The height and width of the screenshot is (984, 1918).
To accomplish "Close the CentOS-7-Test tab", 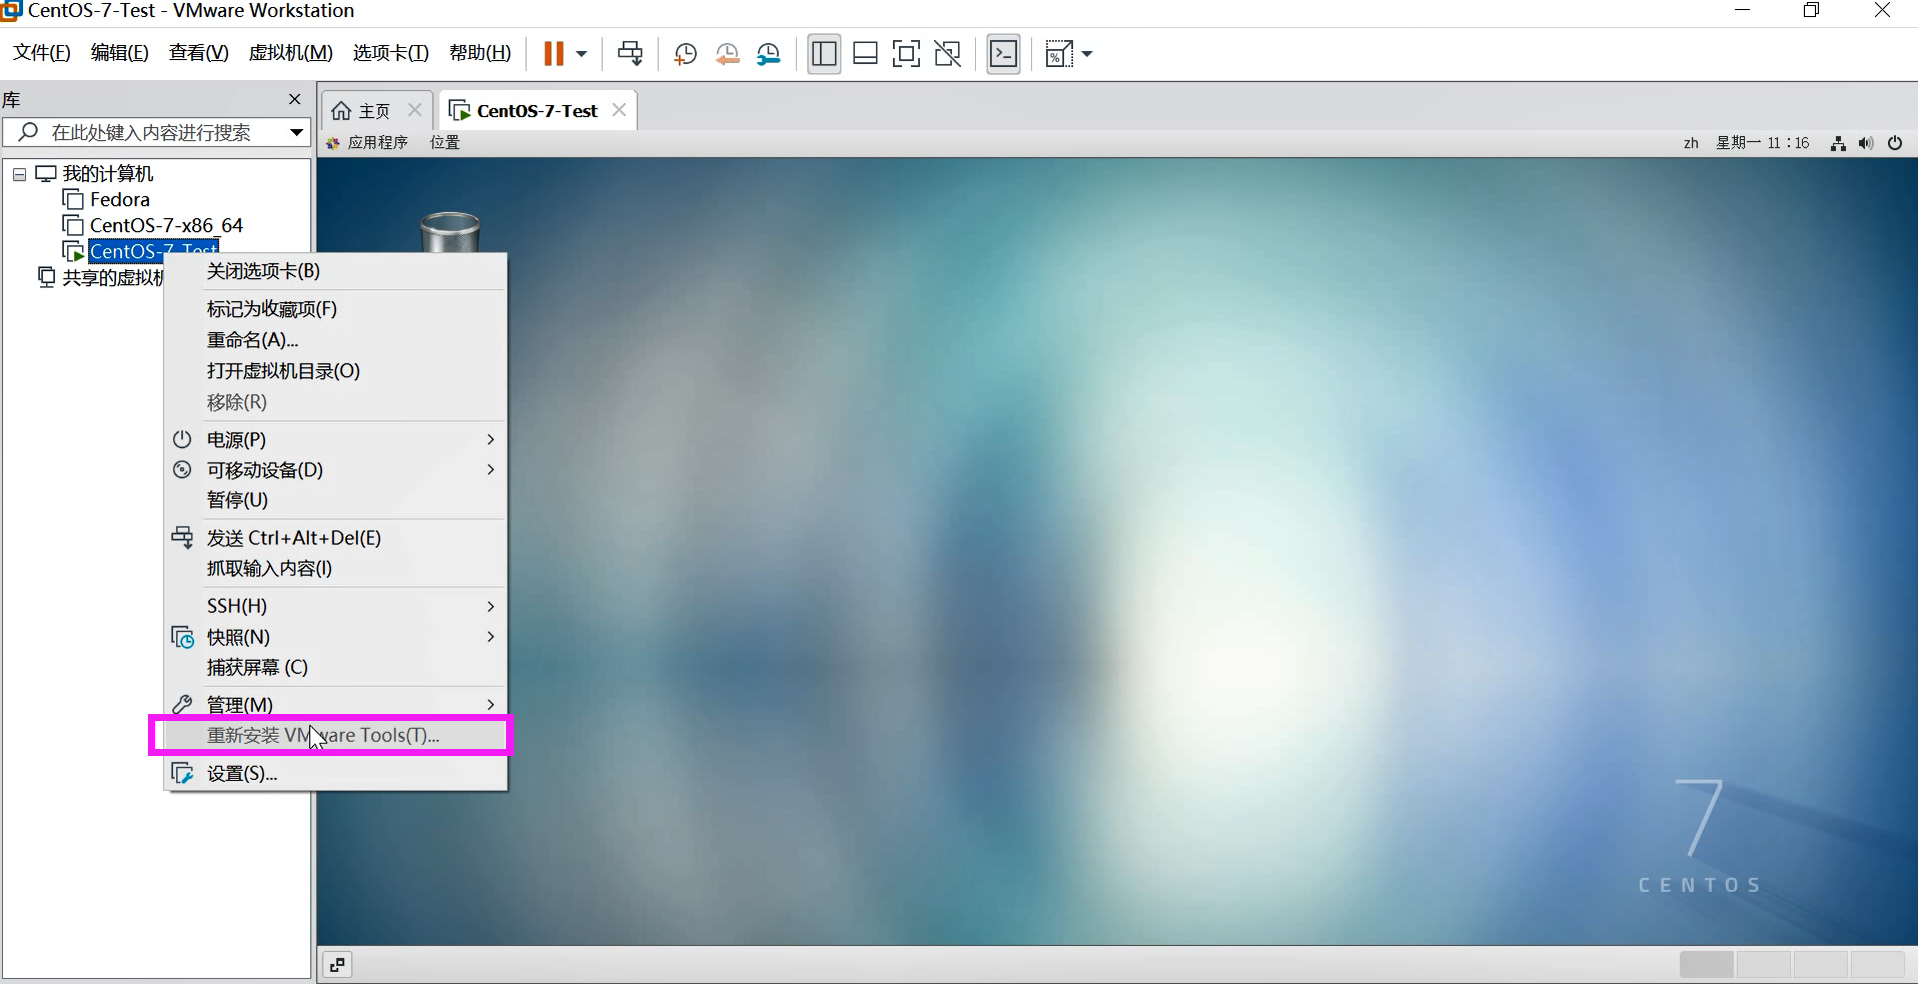I will 619,110.
